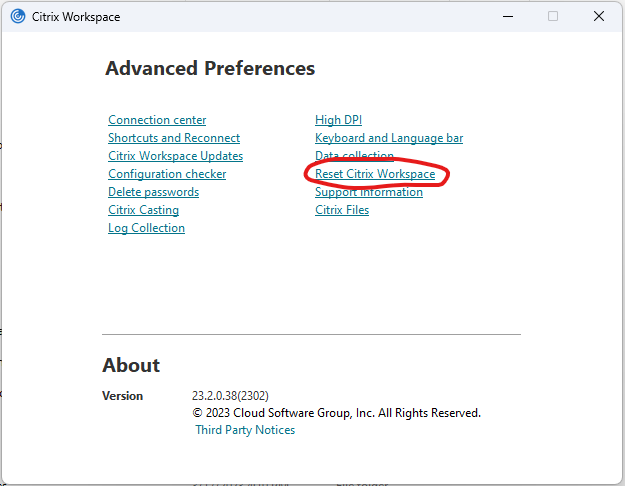The height and width of the screenshot is (486, 625).
Task: Select Citrix Workspace Updates link
Action: 175,156
